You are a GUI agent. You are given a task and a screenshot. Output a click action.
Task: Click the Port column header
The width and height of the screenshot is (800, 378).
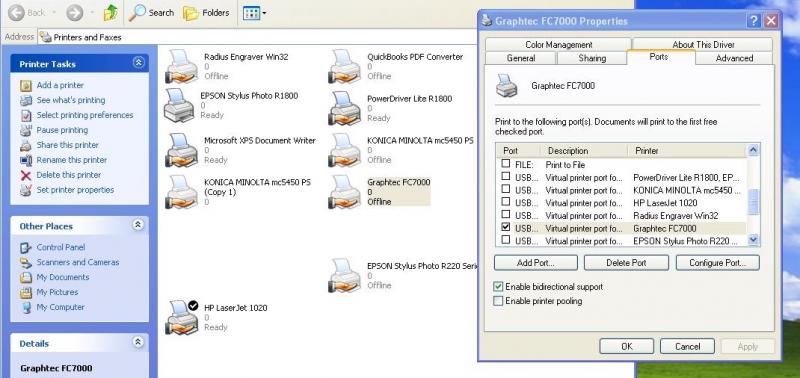[x=519, y=151]
